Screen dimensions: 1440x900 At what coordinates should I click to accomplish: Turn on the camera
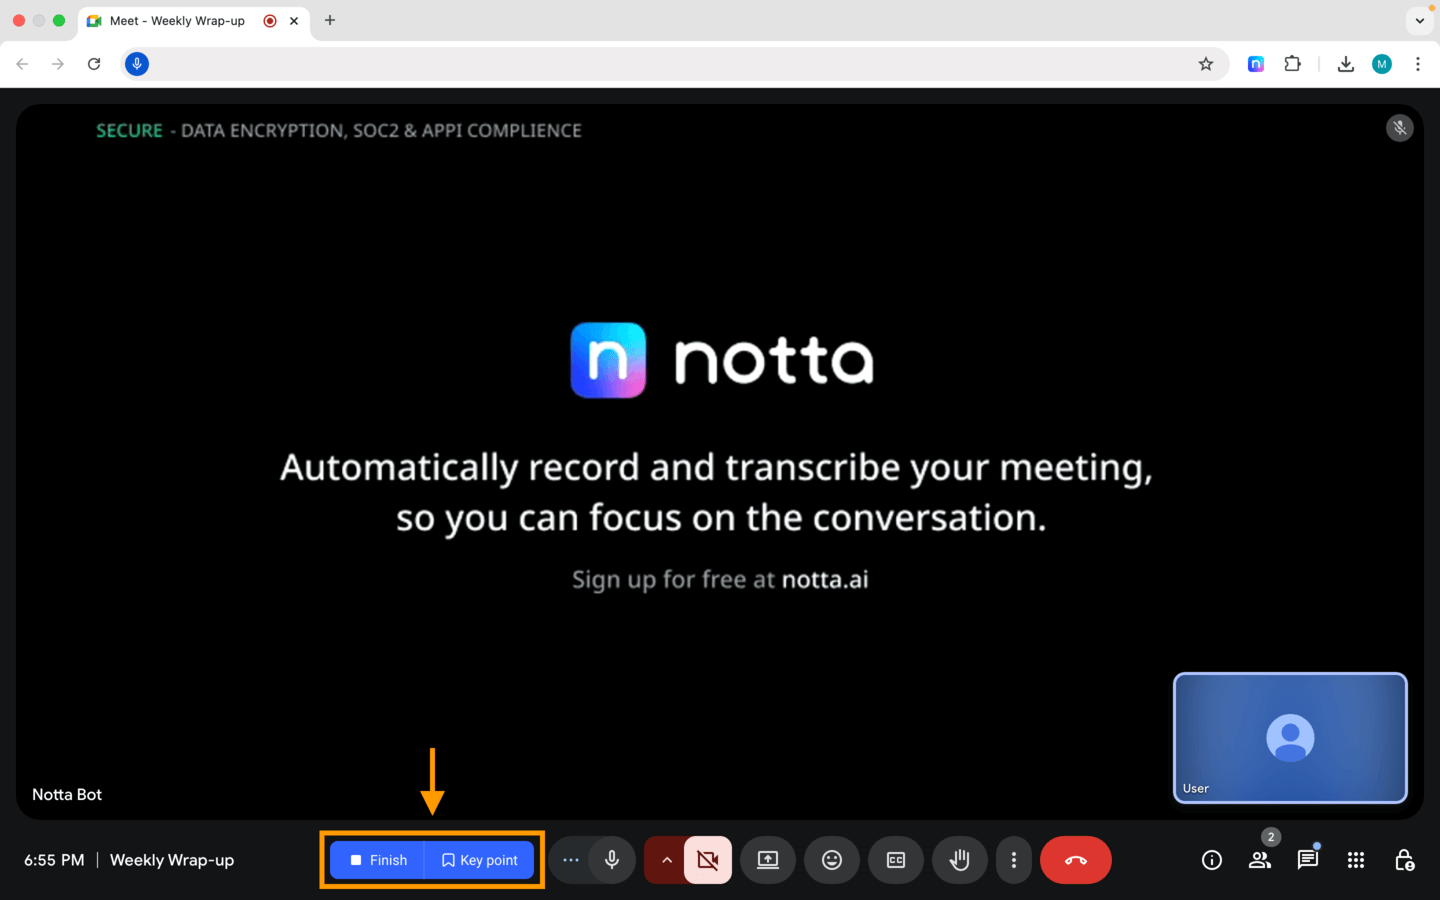(708, 860)
